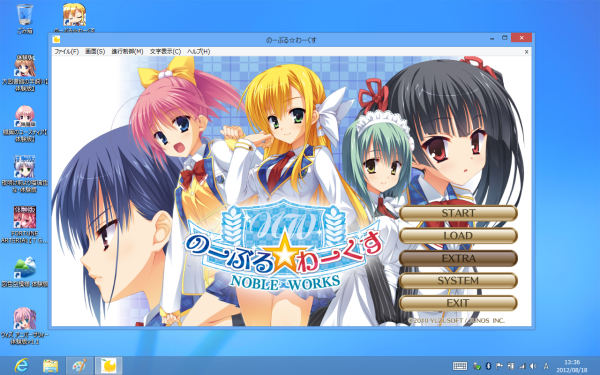Image resolution: width=600 pixels, height=375 pixels.
Task: Click the taskbar clock showing 2012/08/18
Action: (x=572, y=366)
